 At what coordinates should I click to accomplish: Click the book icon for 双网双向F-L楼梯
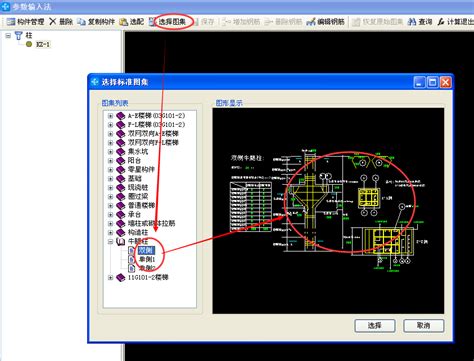121,143
